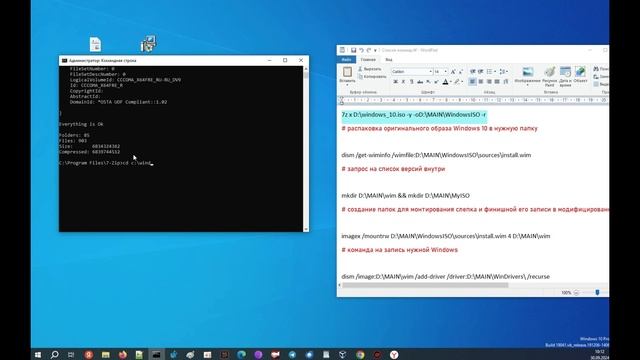This screenshot has width=640, height=360.
Task: Open the customize quick access toolbar dropdown
Action: 376,51
